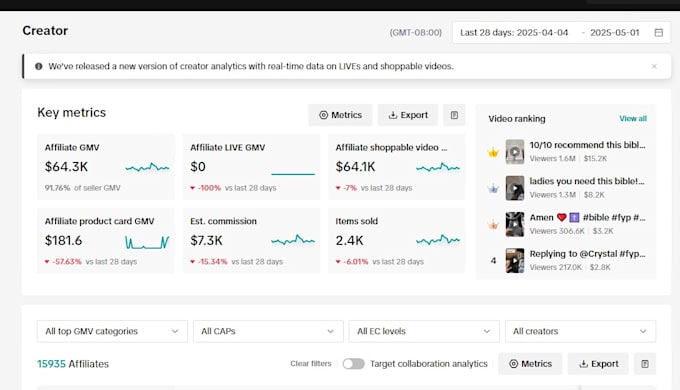
Task: Click the Affiliate shoppable video sparkline
Action: (438, 167)
